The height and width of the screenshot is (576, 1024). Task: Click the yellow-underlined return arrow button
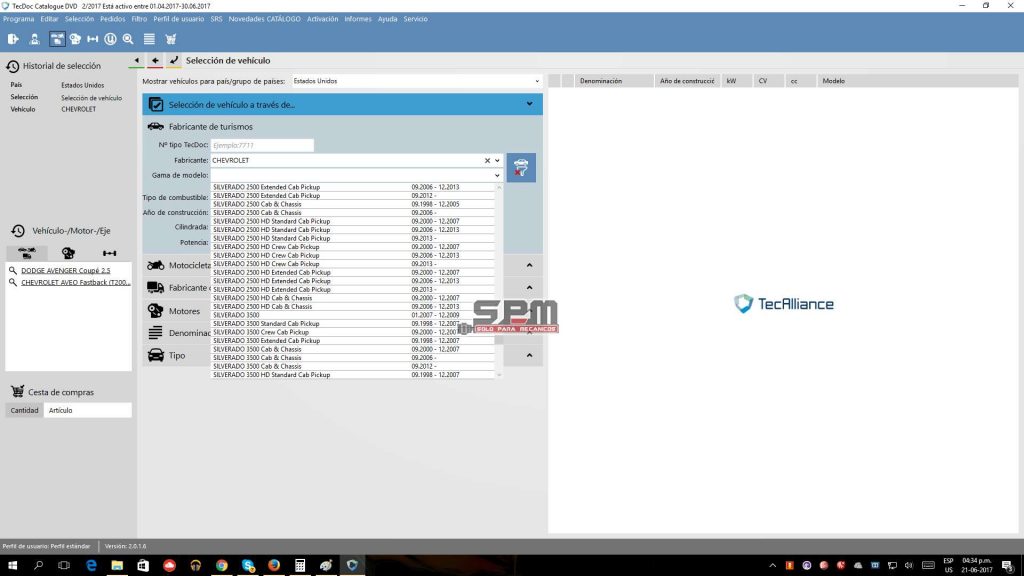[174, 61]
